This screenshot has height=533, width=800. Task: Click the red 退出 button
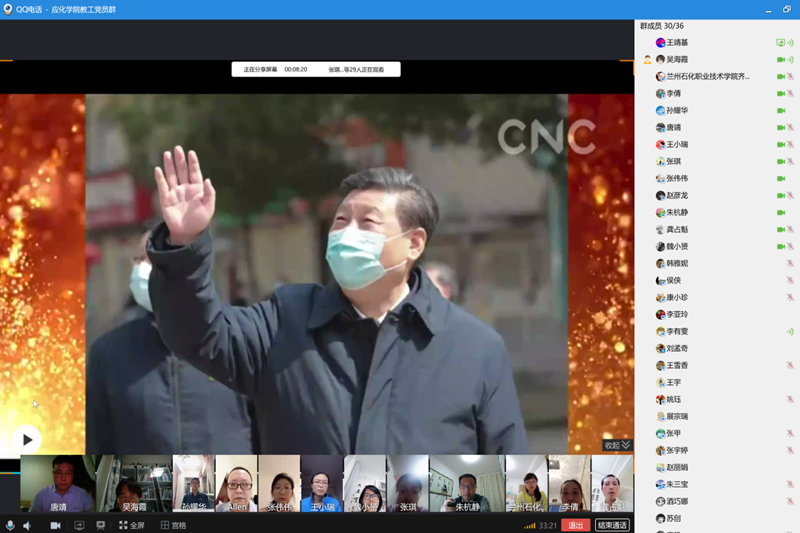(x=575, y=525)
